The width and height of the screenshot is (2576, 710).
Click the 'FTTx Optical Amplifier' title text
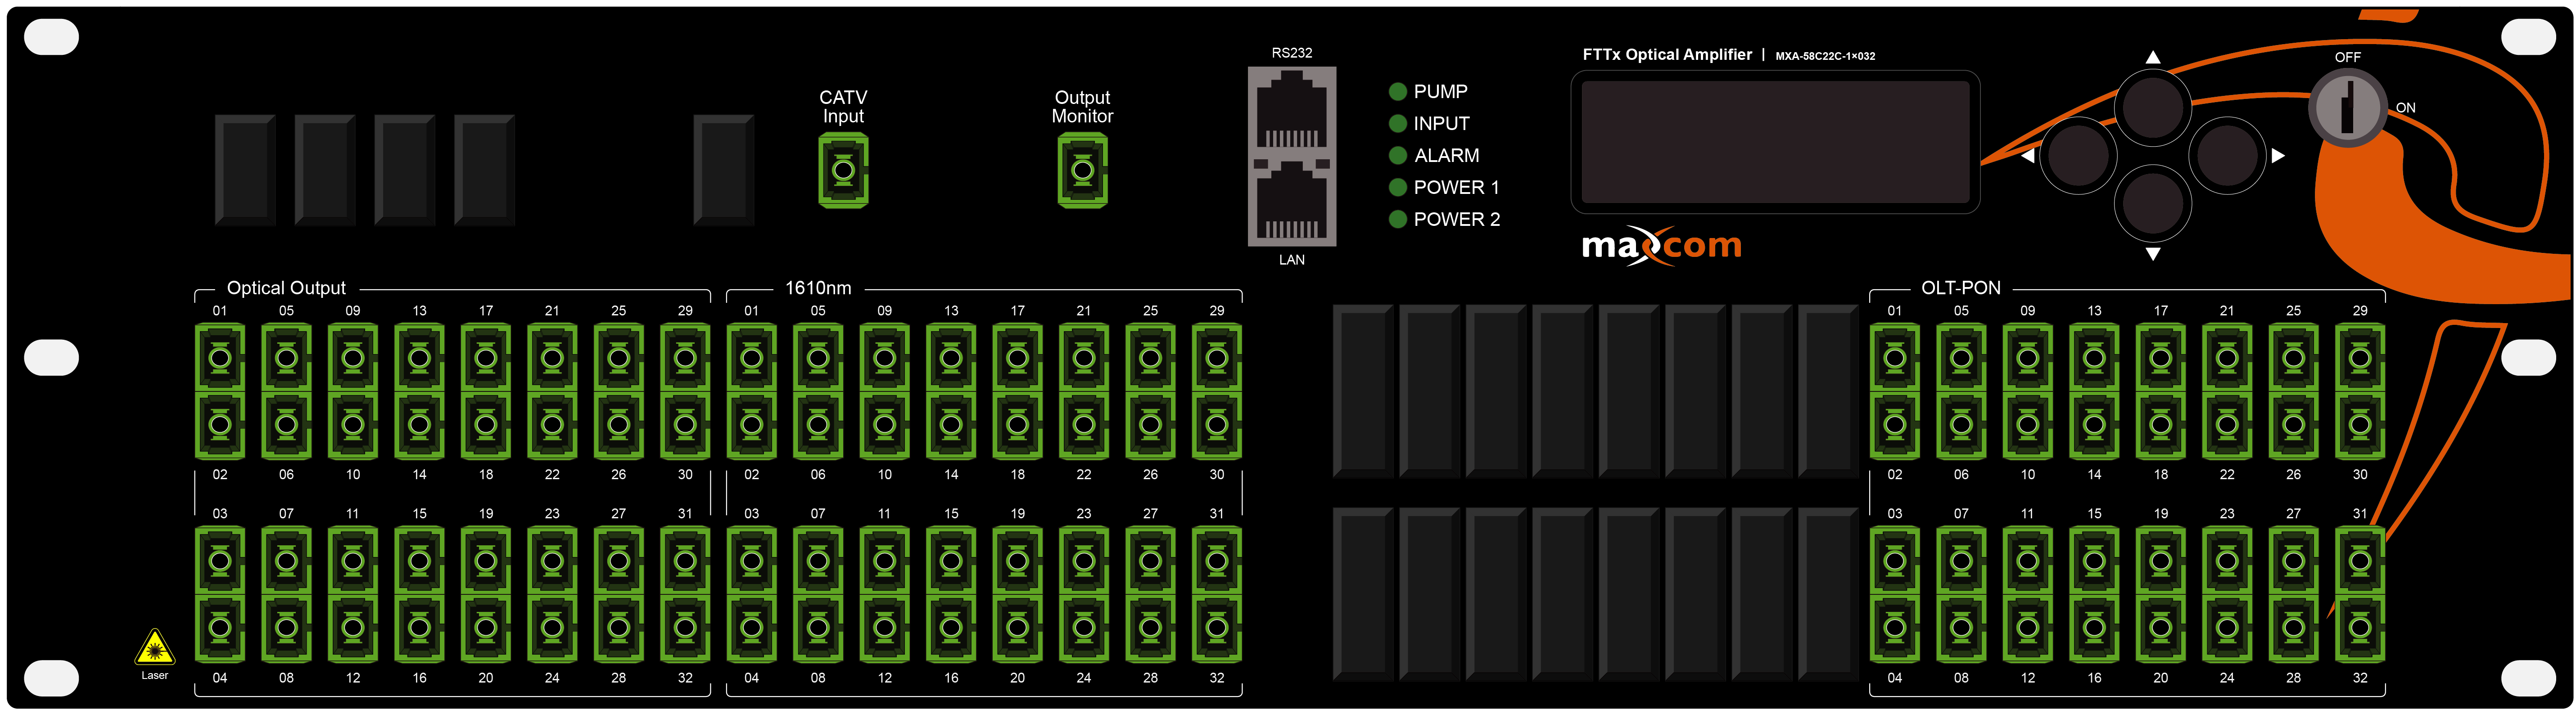(1667, 55)
